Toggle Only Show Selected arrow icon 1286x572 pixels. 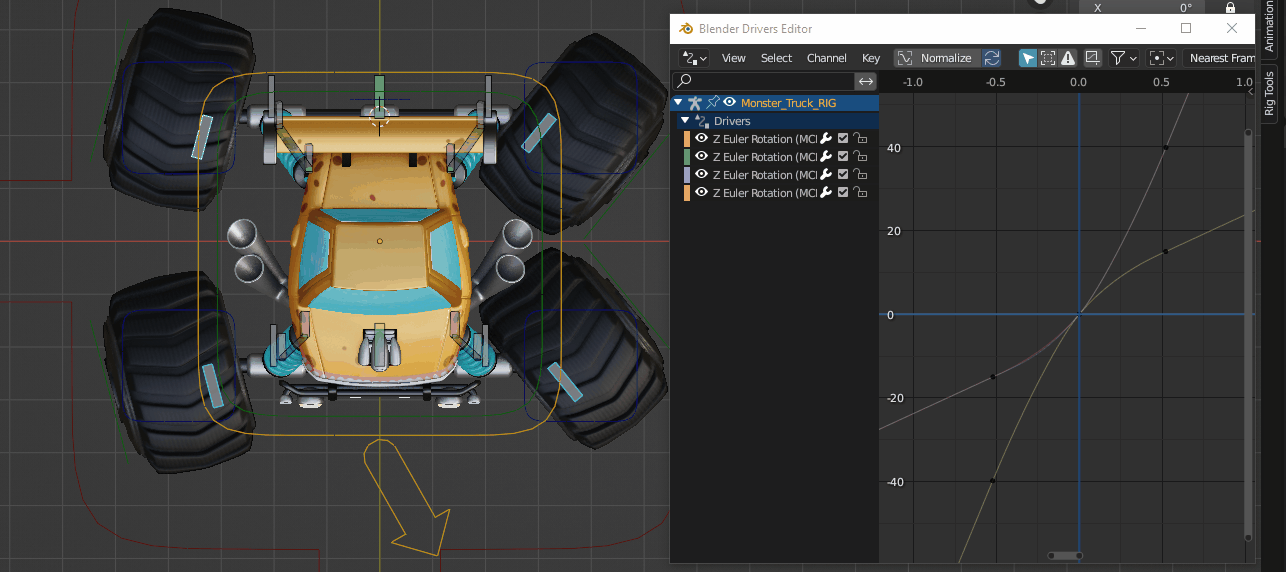1028,58
